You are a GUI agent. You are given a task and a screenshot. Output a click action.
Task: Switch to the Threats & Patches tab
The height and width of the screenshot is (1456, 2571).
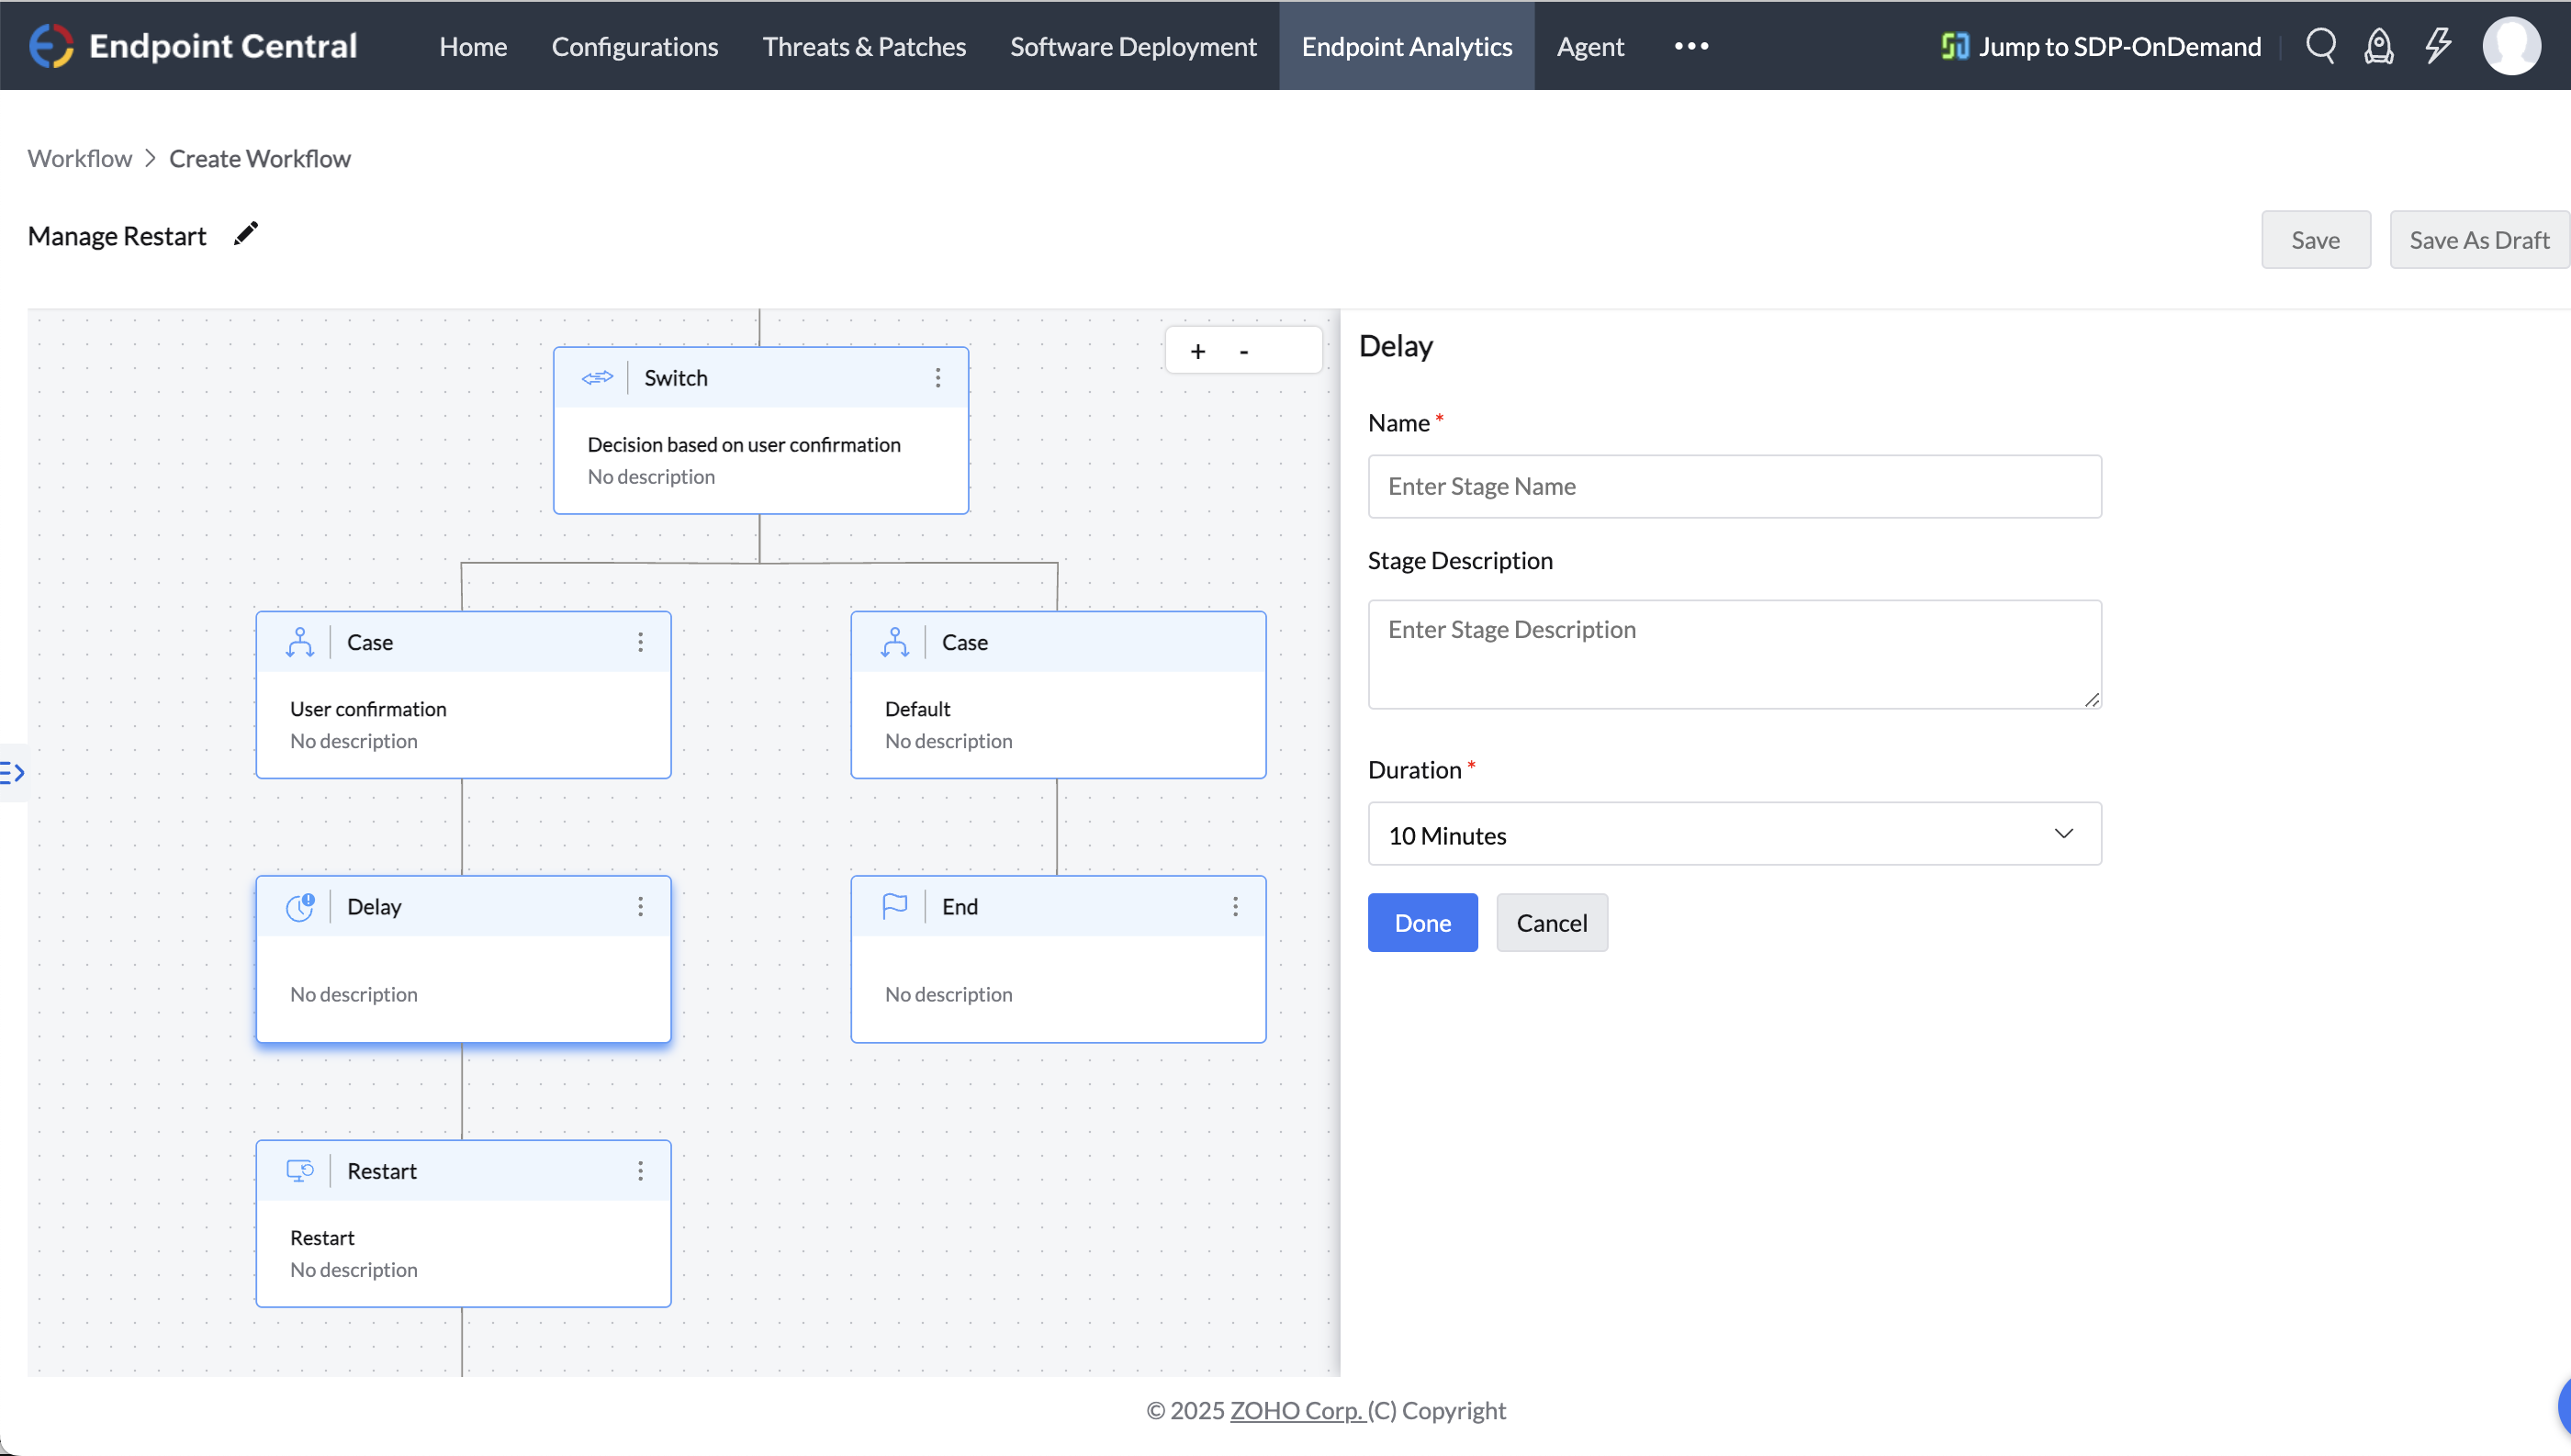[864, 46]
